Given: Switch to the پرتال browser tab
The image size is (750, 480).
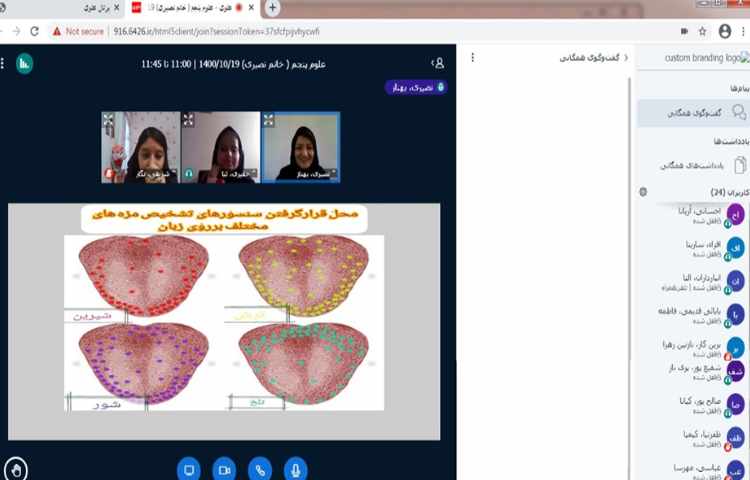Looking at the screenshot, I should 62,8.
